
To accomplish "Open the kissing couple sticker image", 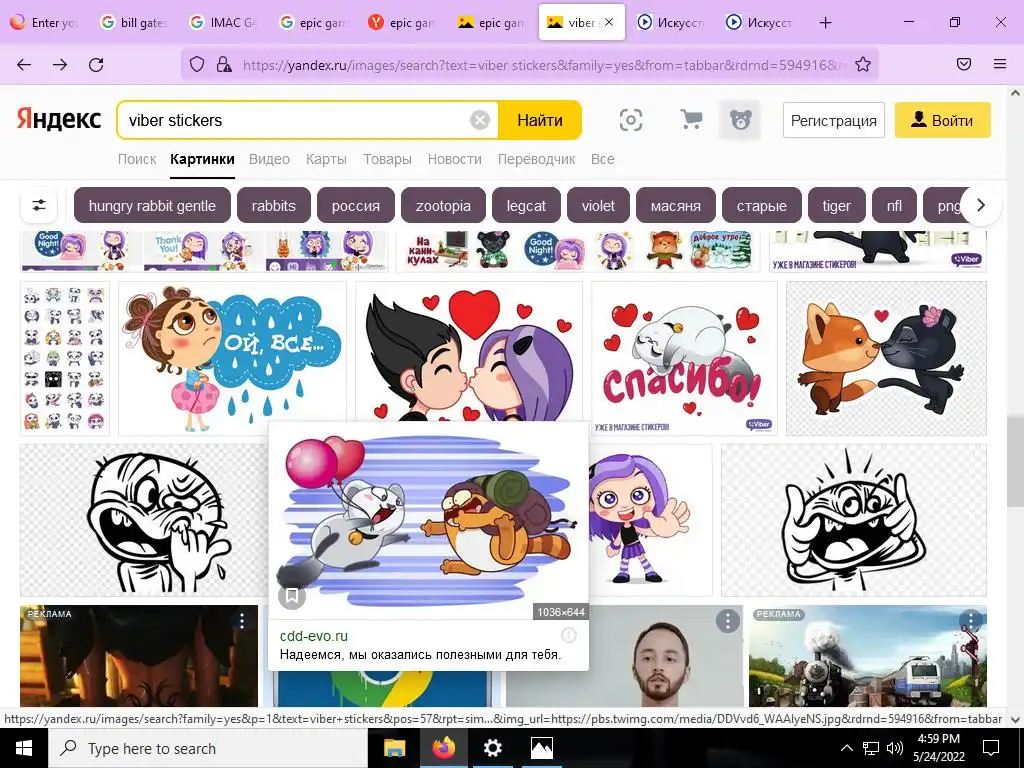I will [x=468, y=351].
